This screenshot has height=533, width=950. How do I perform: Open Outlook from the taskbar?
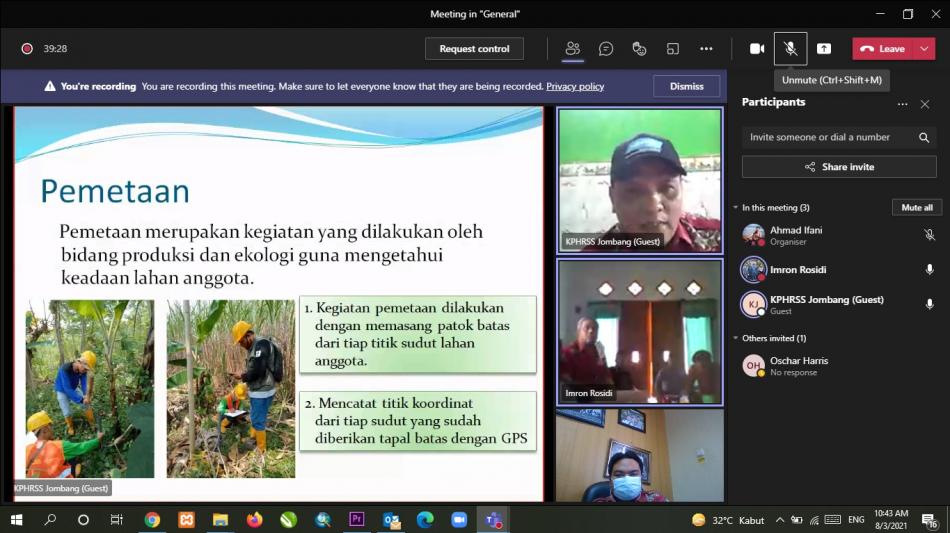tap(391, 520)
